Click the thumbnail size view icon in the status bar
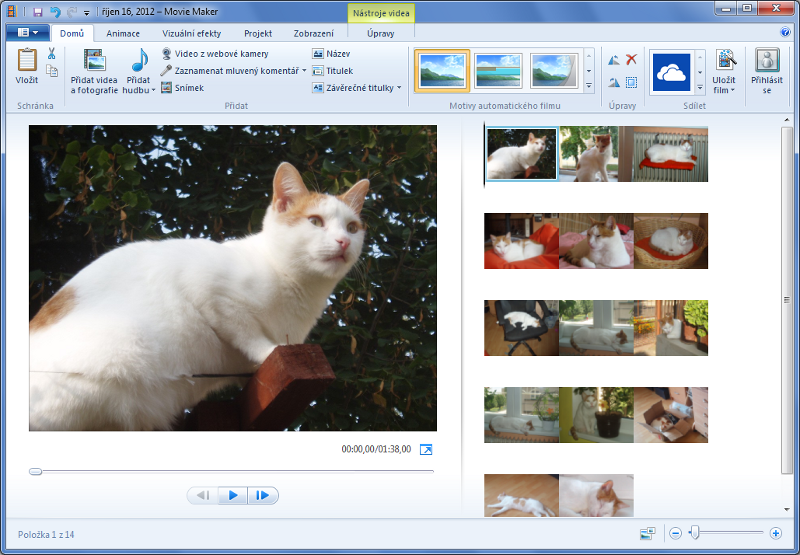 647,534
